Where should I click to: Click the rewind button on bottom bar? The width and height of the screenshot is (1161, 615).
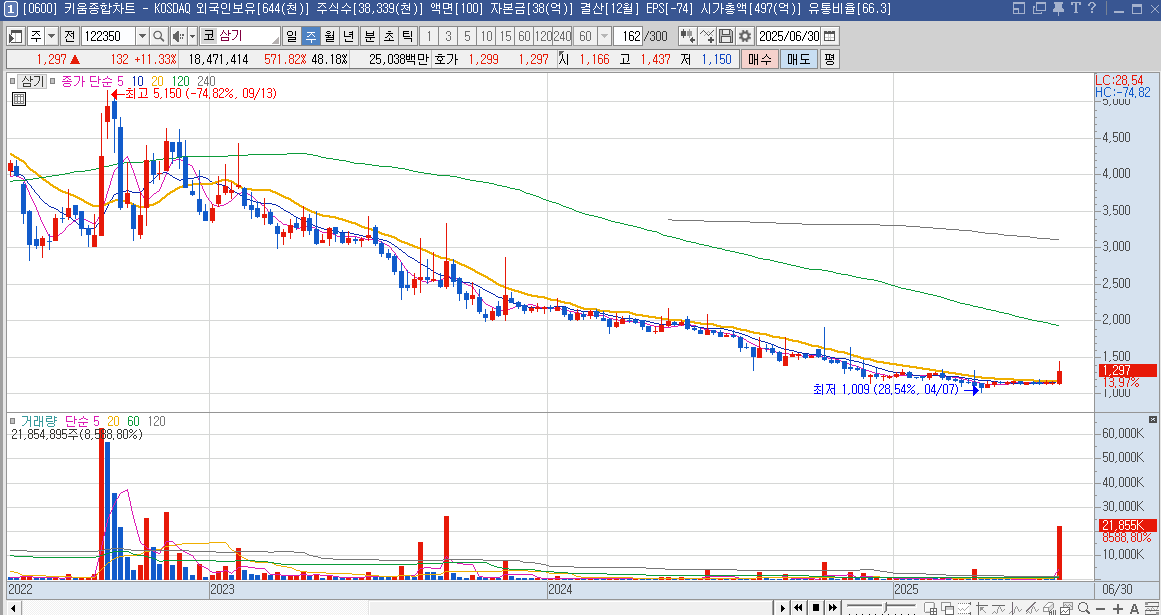point(798,608)
